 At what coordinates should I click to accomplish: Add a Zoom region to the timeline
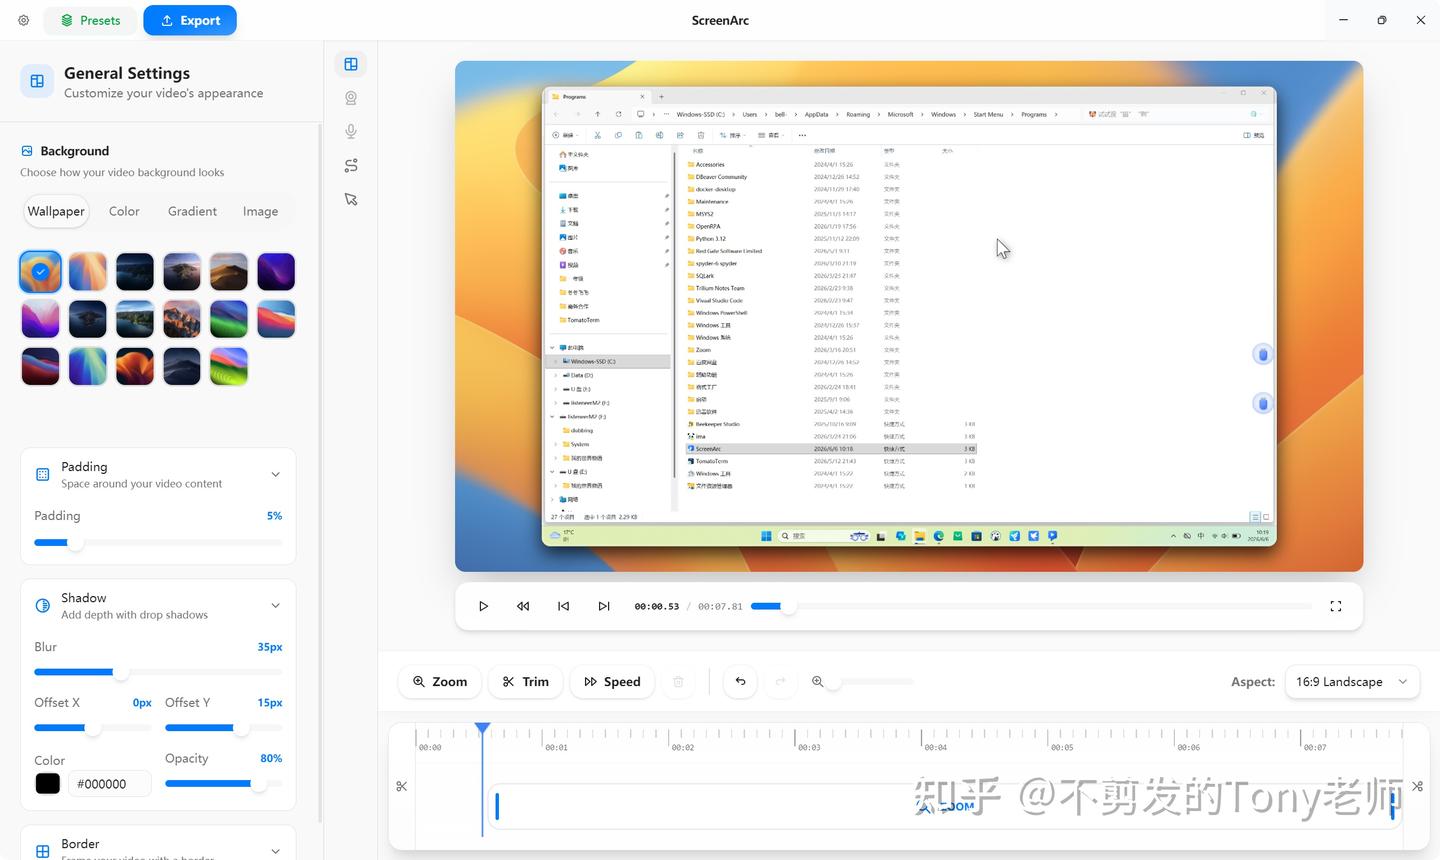[440, 682]
